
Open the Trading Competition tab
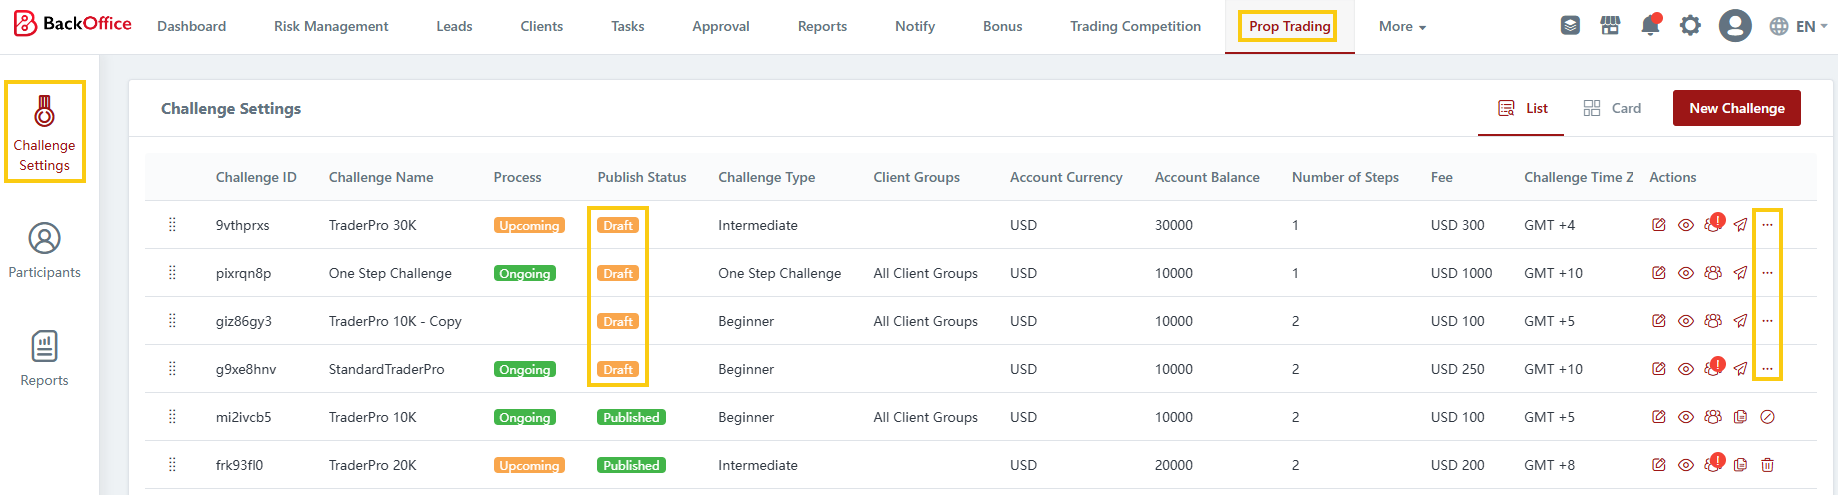(x=1135, y=26)
